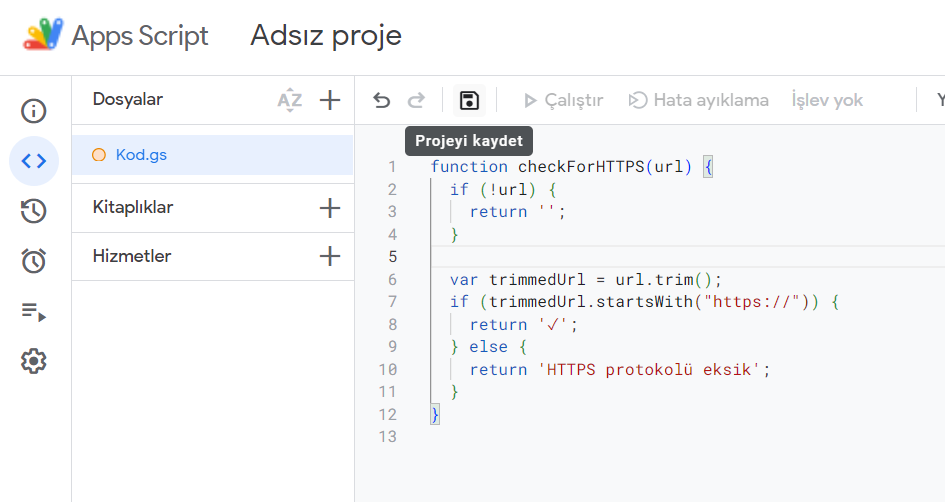Click the redo arrow in toolbar
The width and height of the screenshot is (945, 502).
(416, 100)
